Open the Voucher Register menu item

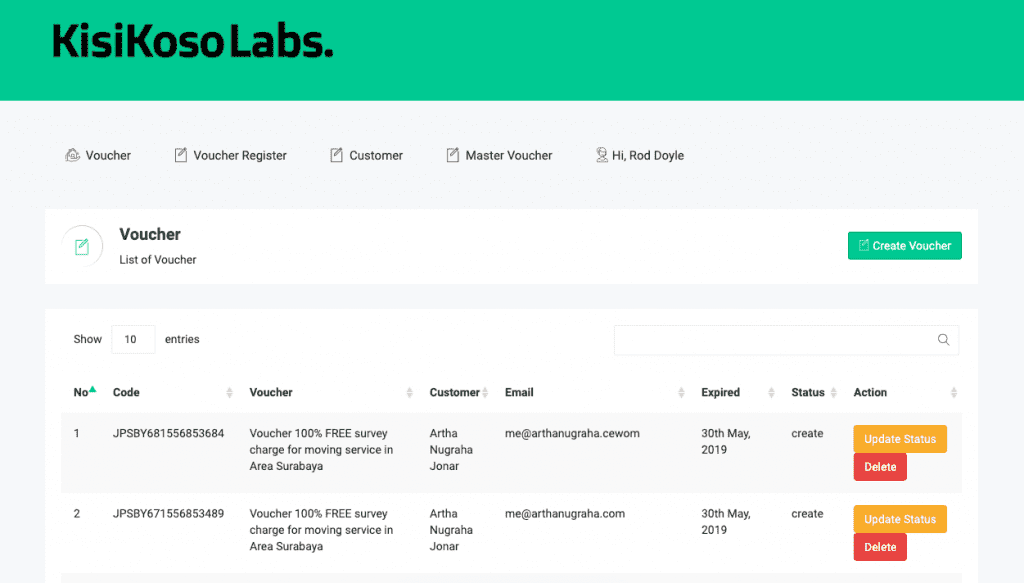coord(239,155)
